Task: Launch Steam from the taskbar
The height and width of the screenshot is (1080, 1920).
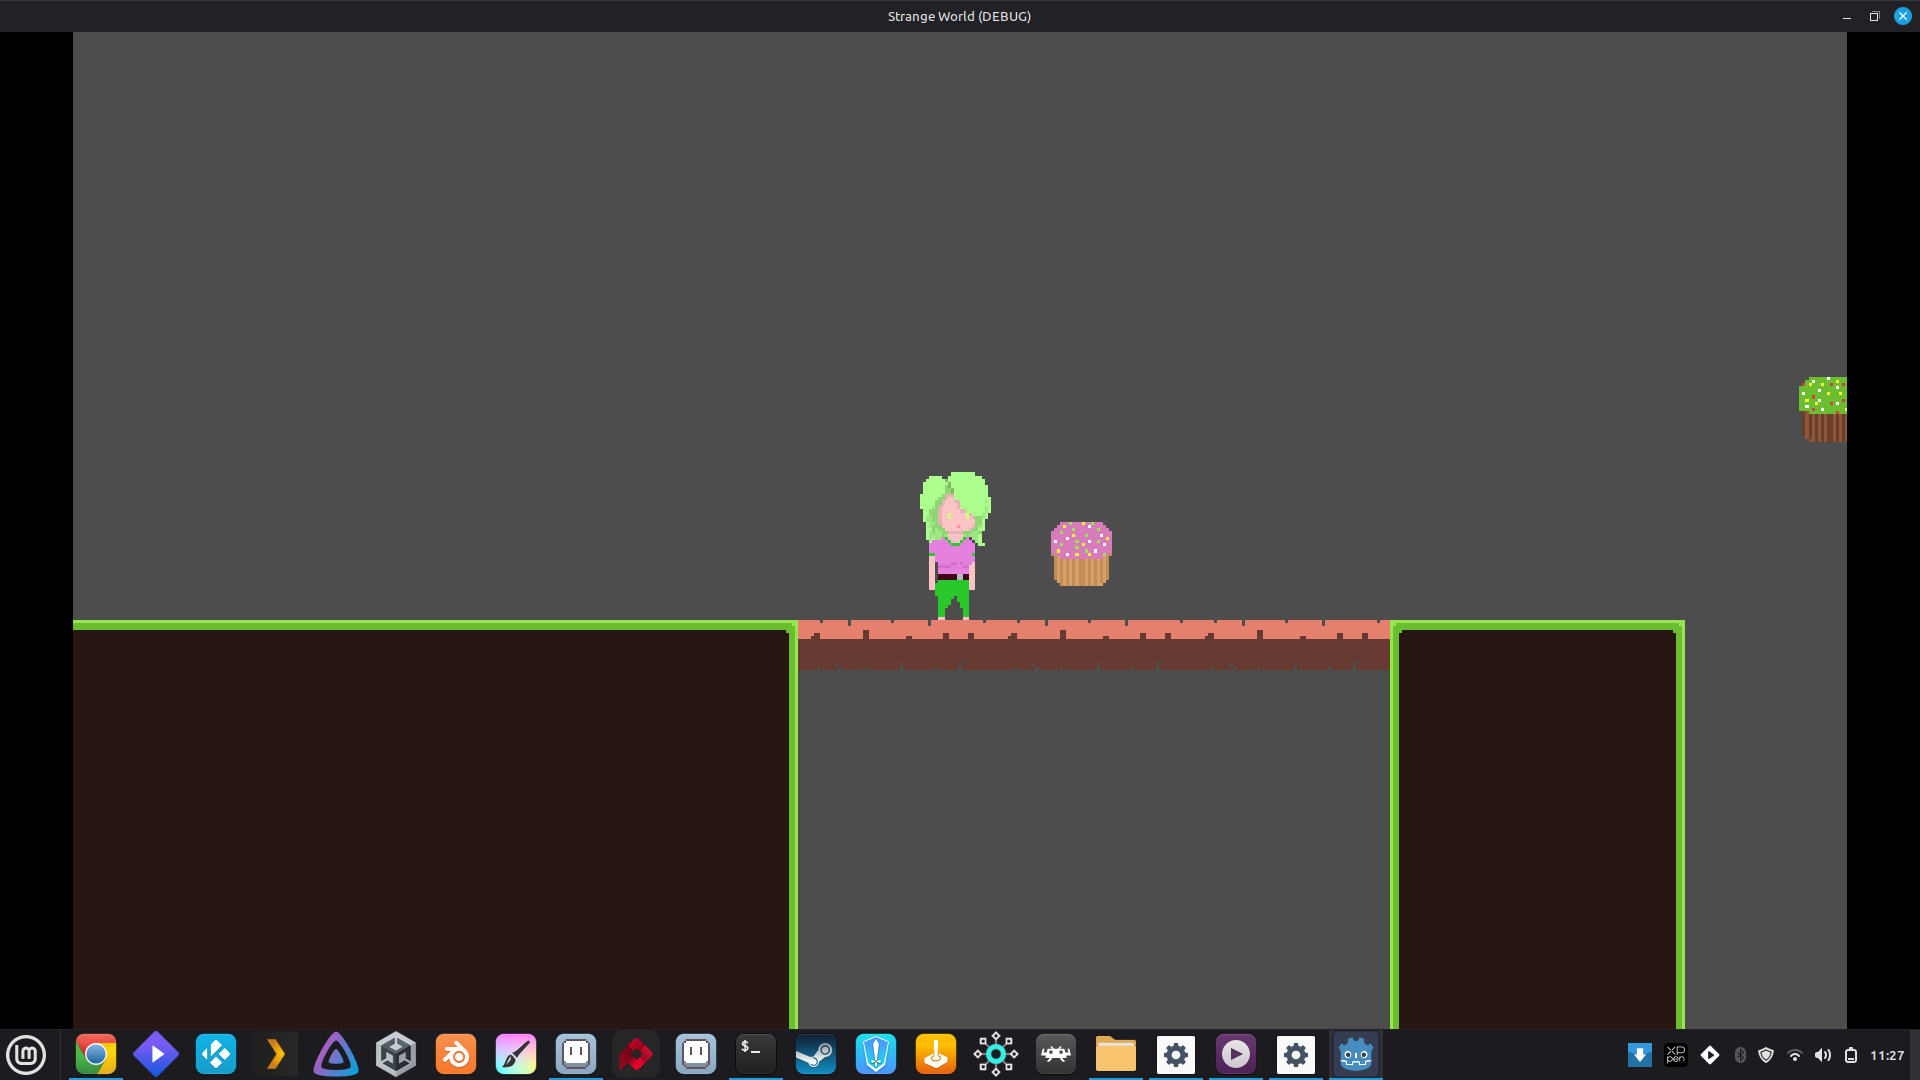Action: tap(816, 1055)
